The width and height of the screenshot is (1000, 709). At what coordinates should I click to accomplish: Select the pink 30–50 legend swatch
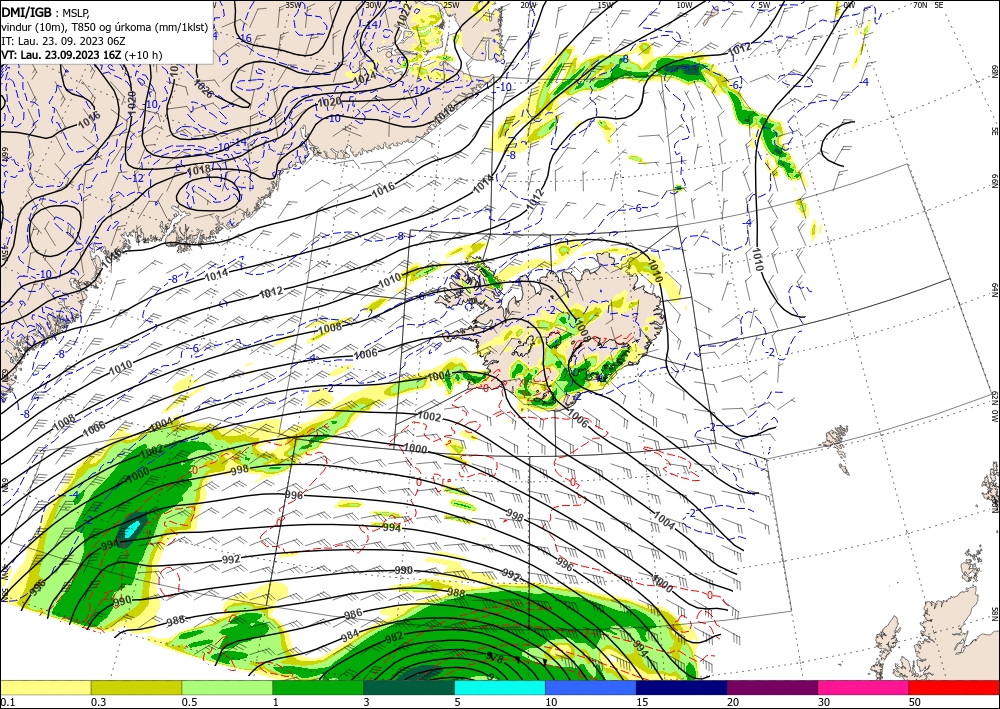coord(864,687)
